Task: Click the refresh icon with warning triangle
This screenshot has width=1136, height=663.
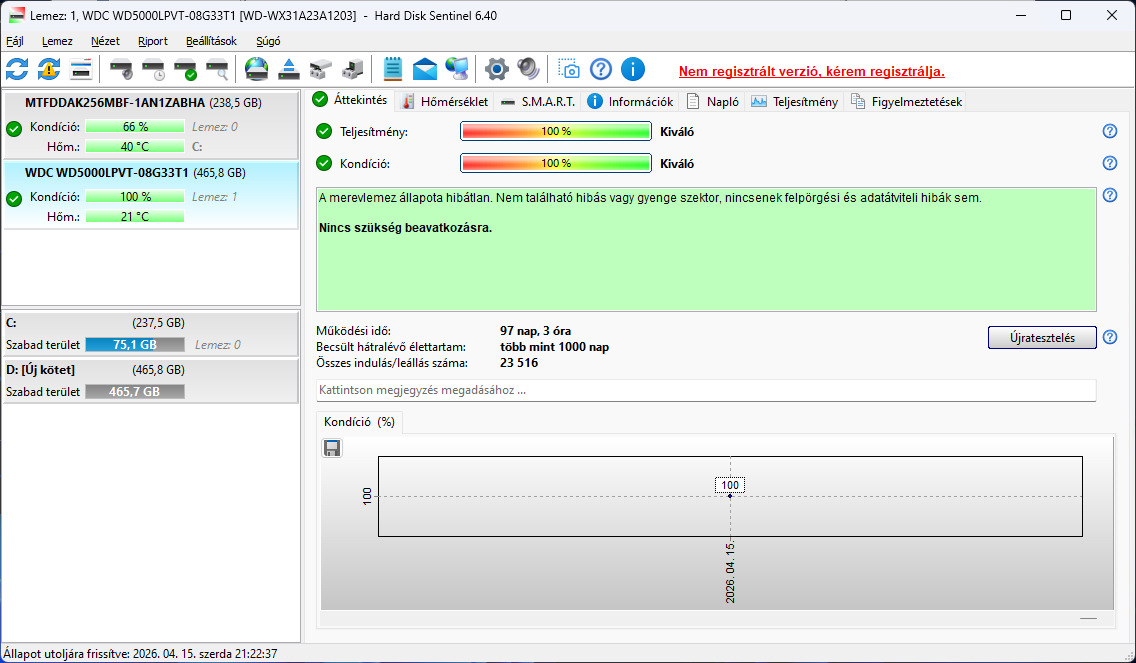Action: coord(49,70)
